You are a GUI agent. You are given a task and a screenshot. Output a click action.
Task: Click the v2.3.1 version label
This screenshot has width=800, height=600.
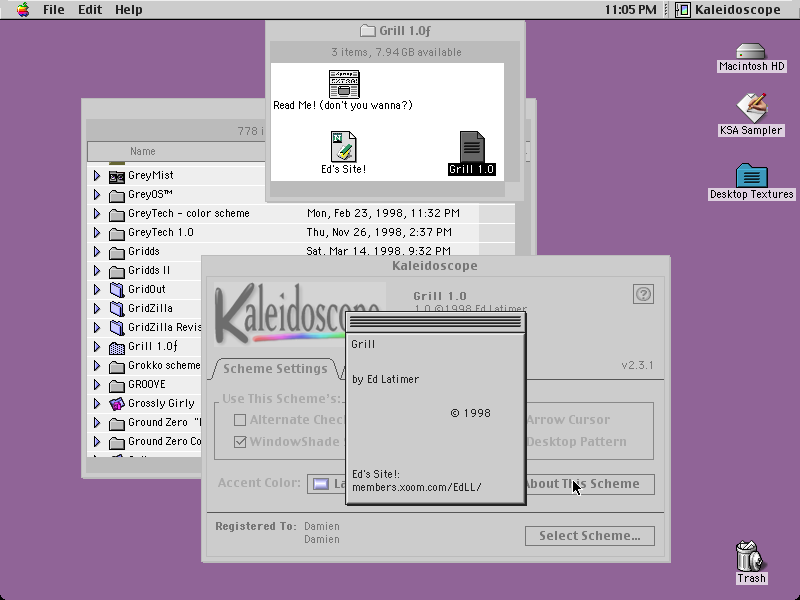(637, 365)
